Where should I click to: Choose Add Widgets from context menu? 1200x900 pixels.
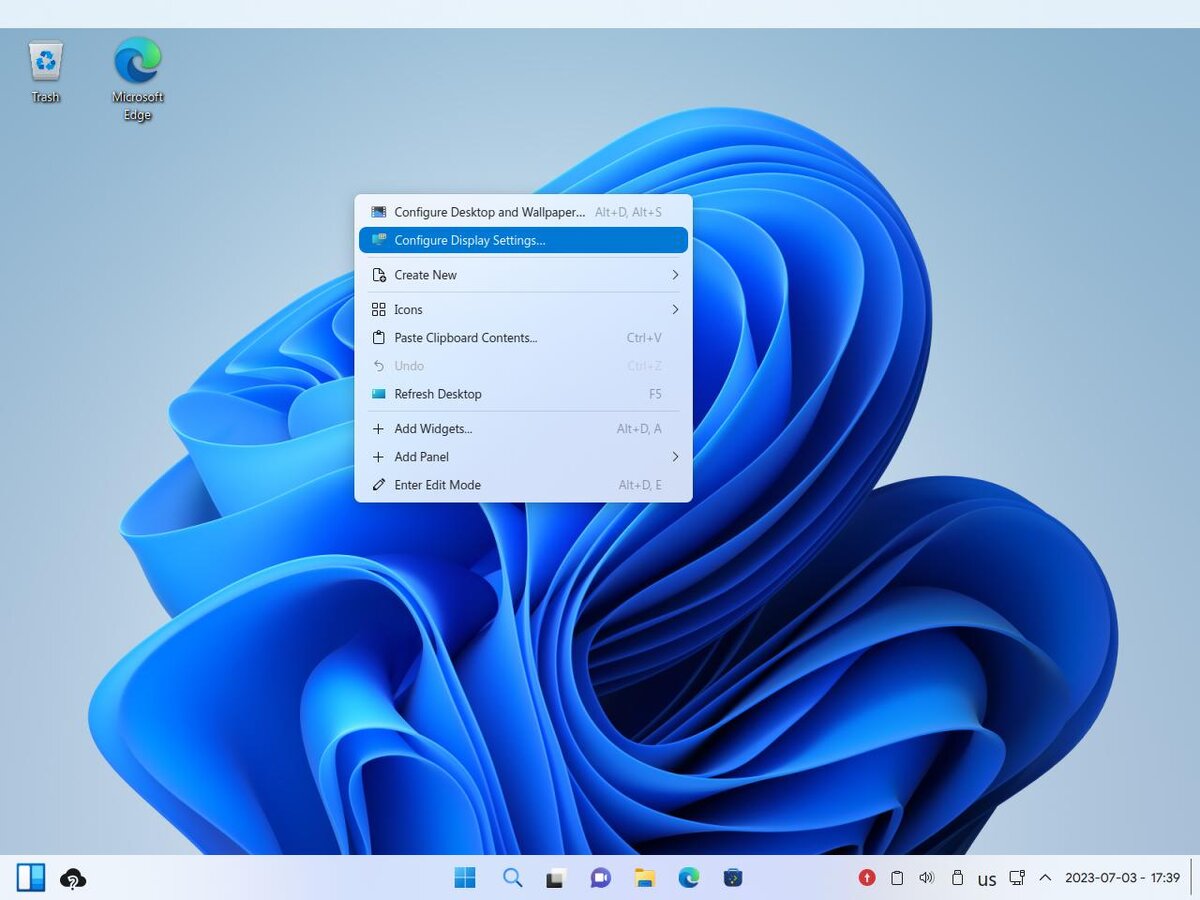point(523,429)
